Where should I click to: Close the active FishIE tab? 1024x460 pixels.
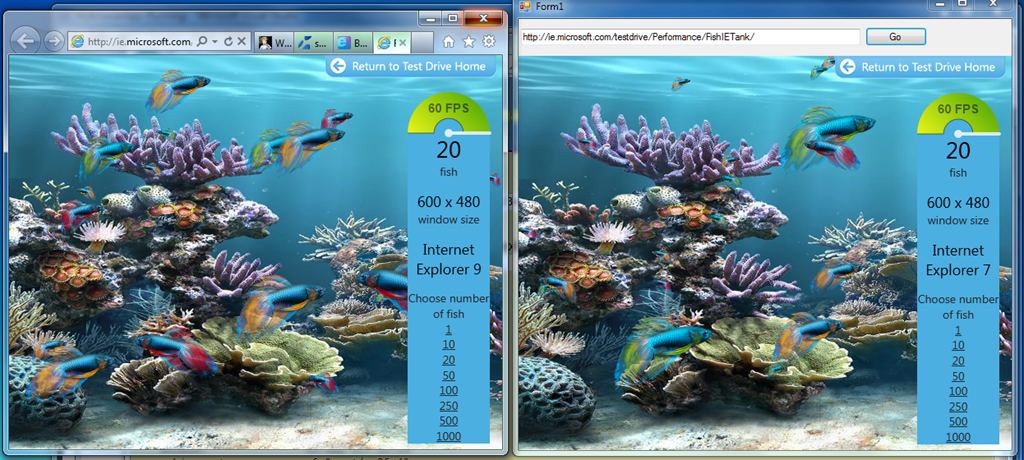point(402,43)
